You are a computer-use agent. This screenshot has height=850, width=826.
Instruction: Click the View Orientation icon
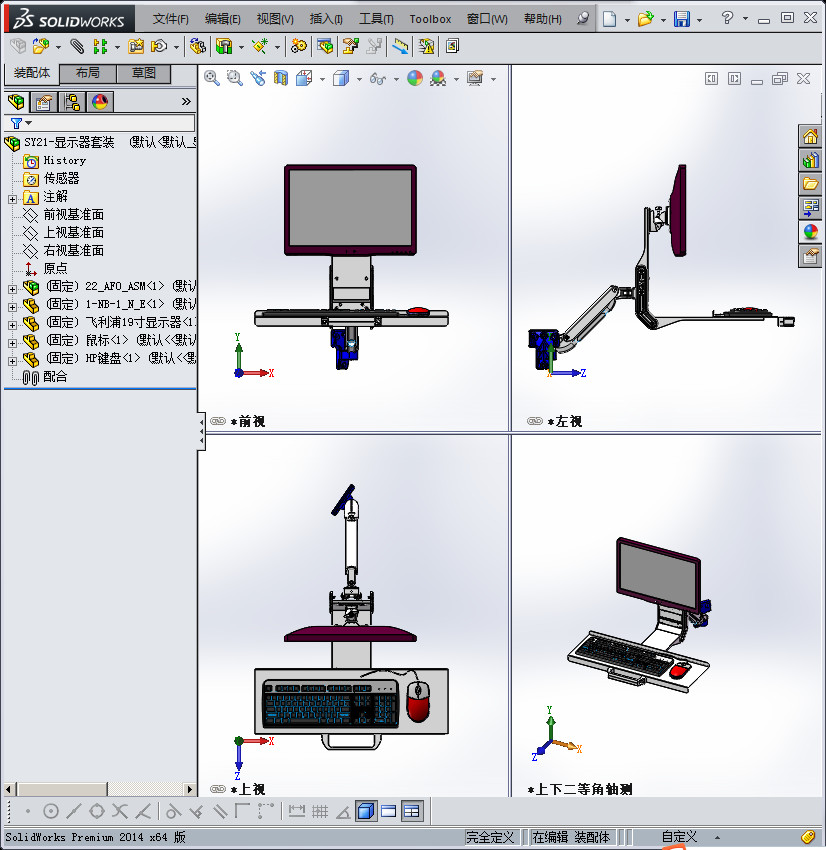[x=304, y=79]
